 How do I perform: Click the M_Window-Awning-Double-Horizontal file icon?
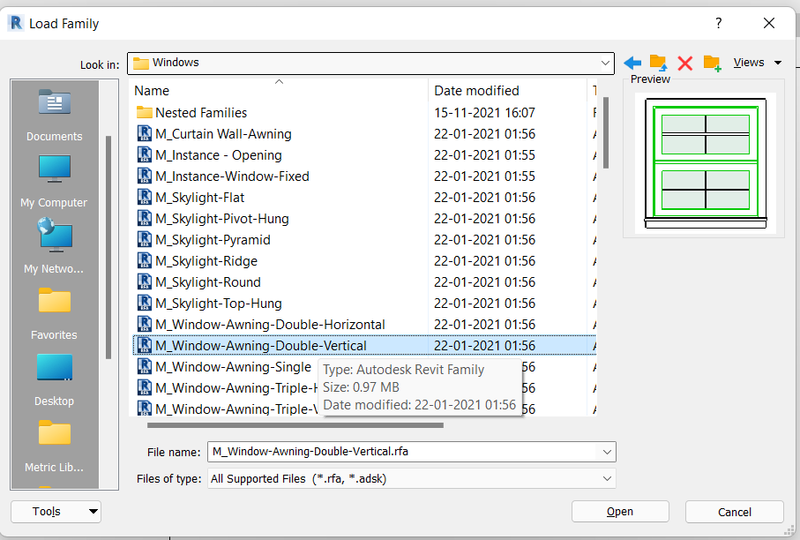point(144,324)
